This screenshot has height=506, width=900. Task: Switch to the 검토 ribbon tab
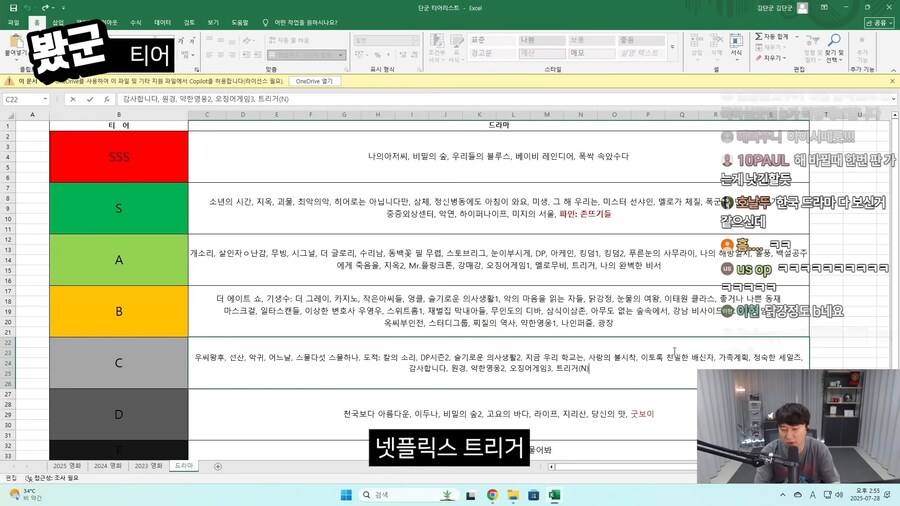[189, 22]
